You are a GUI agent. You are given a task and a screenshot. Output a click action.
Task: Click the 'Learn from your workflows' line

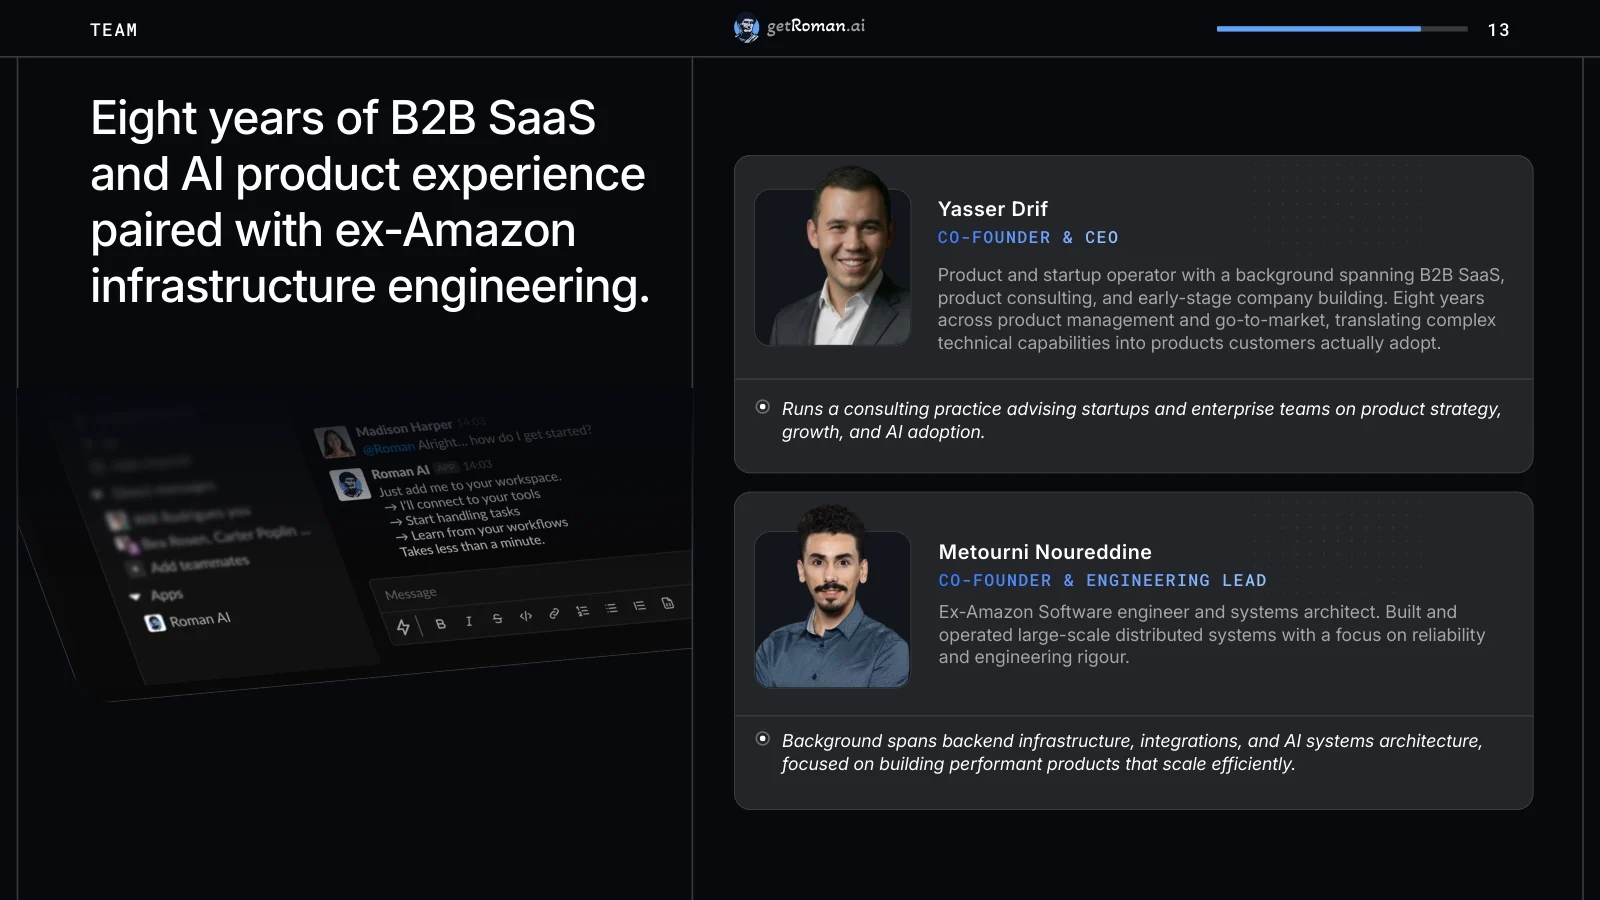482,529
